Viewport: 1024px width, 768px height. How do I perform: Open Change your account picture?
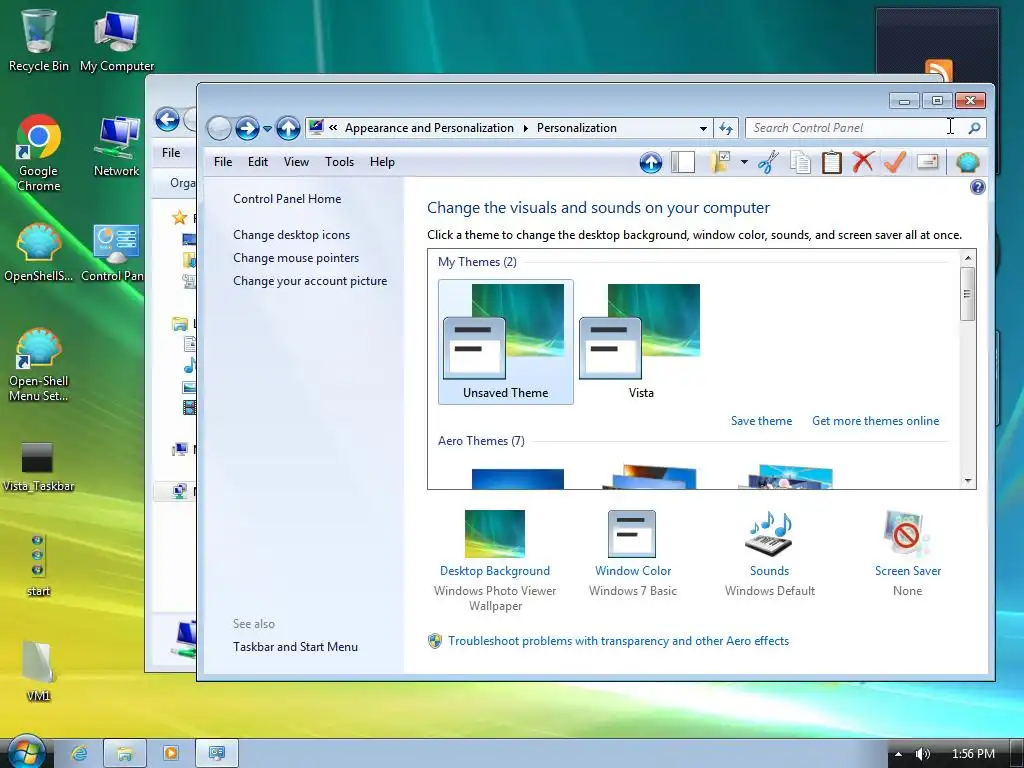(x=310, y=281)
